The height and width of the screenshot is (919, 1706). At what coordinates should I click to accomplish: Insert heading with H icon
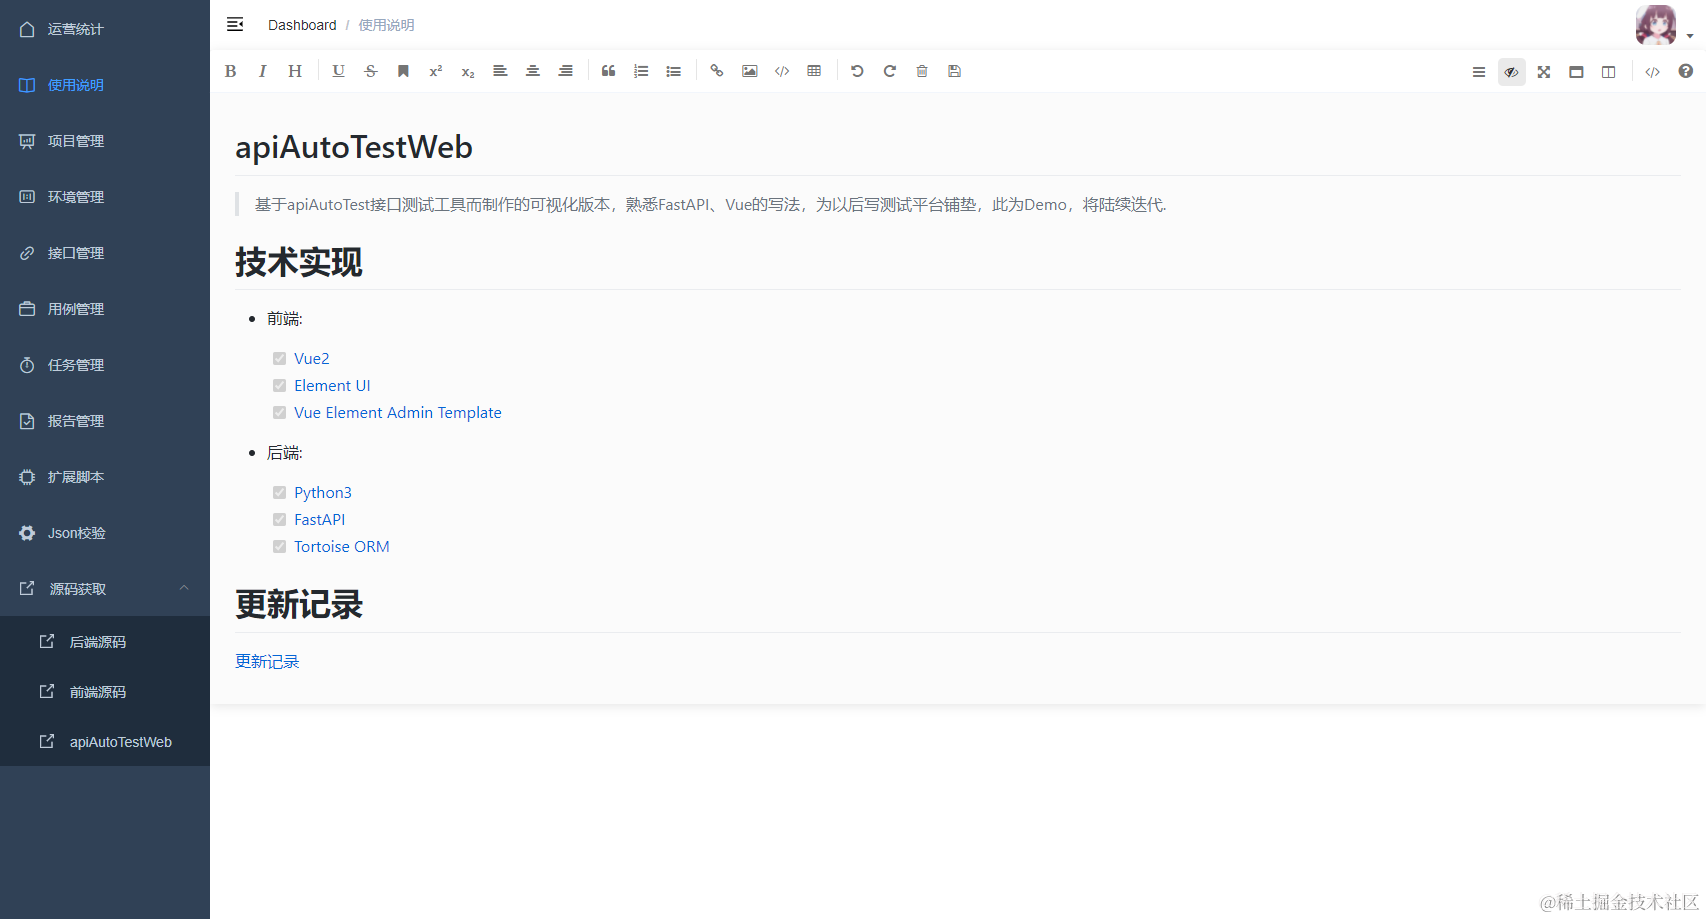click(295, 71)
